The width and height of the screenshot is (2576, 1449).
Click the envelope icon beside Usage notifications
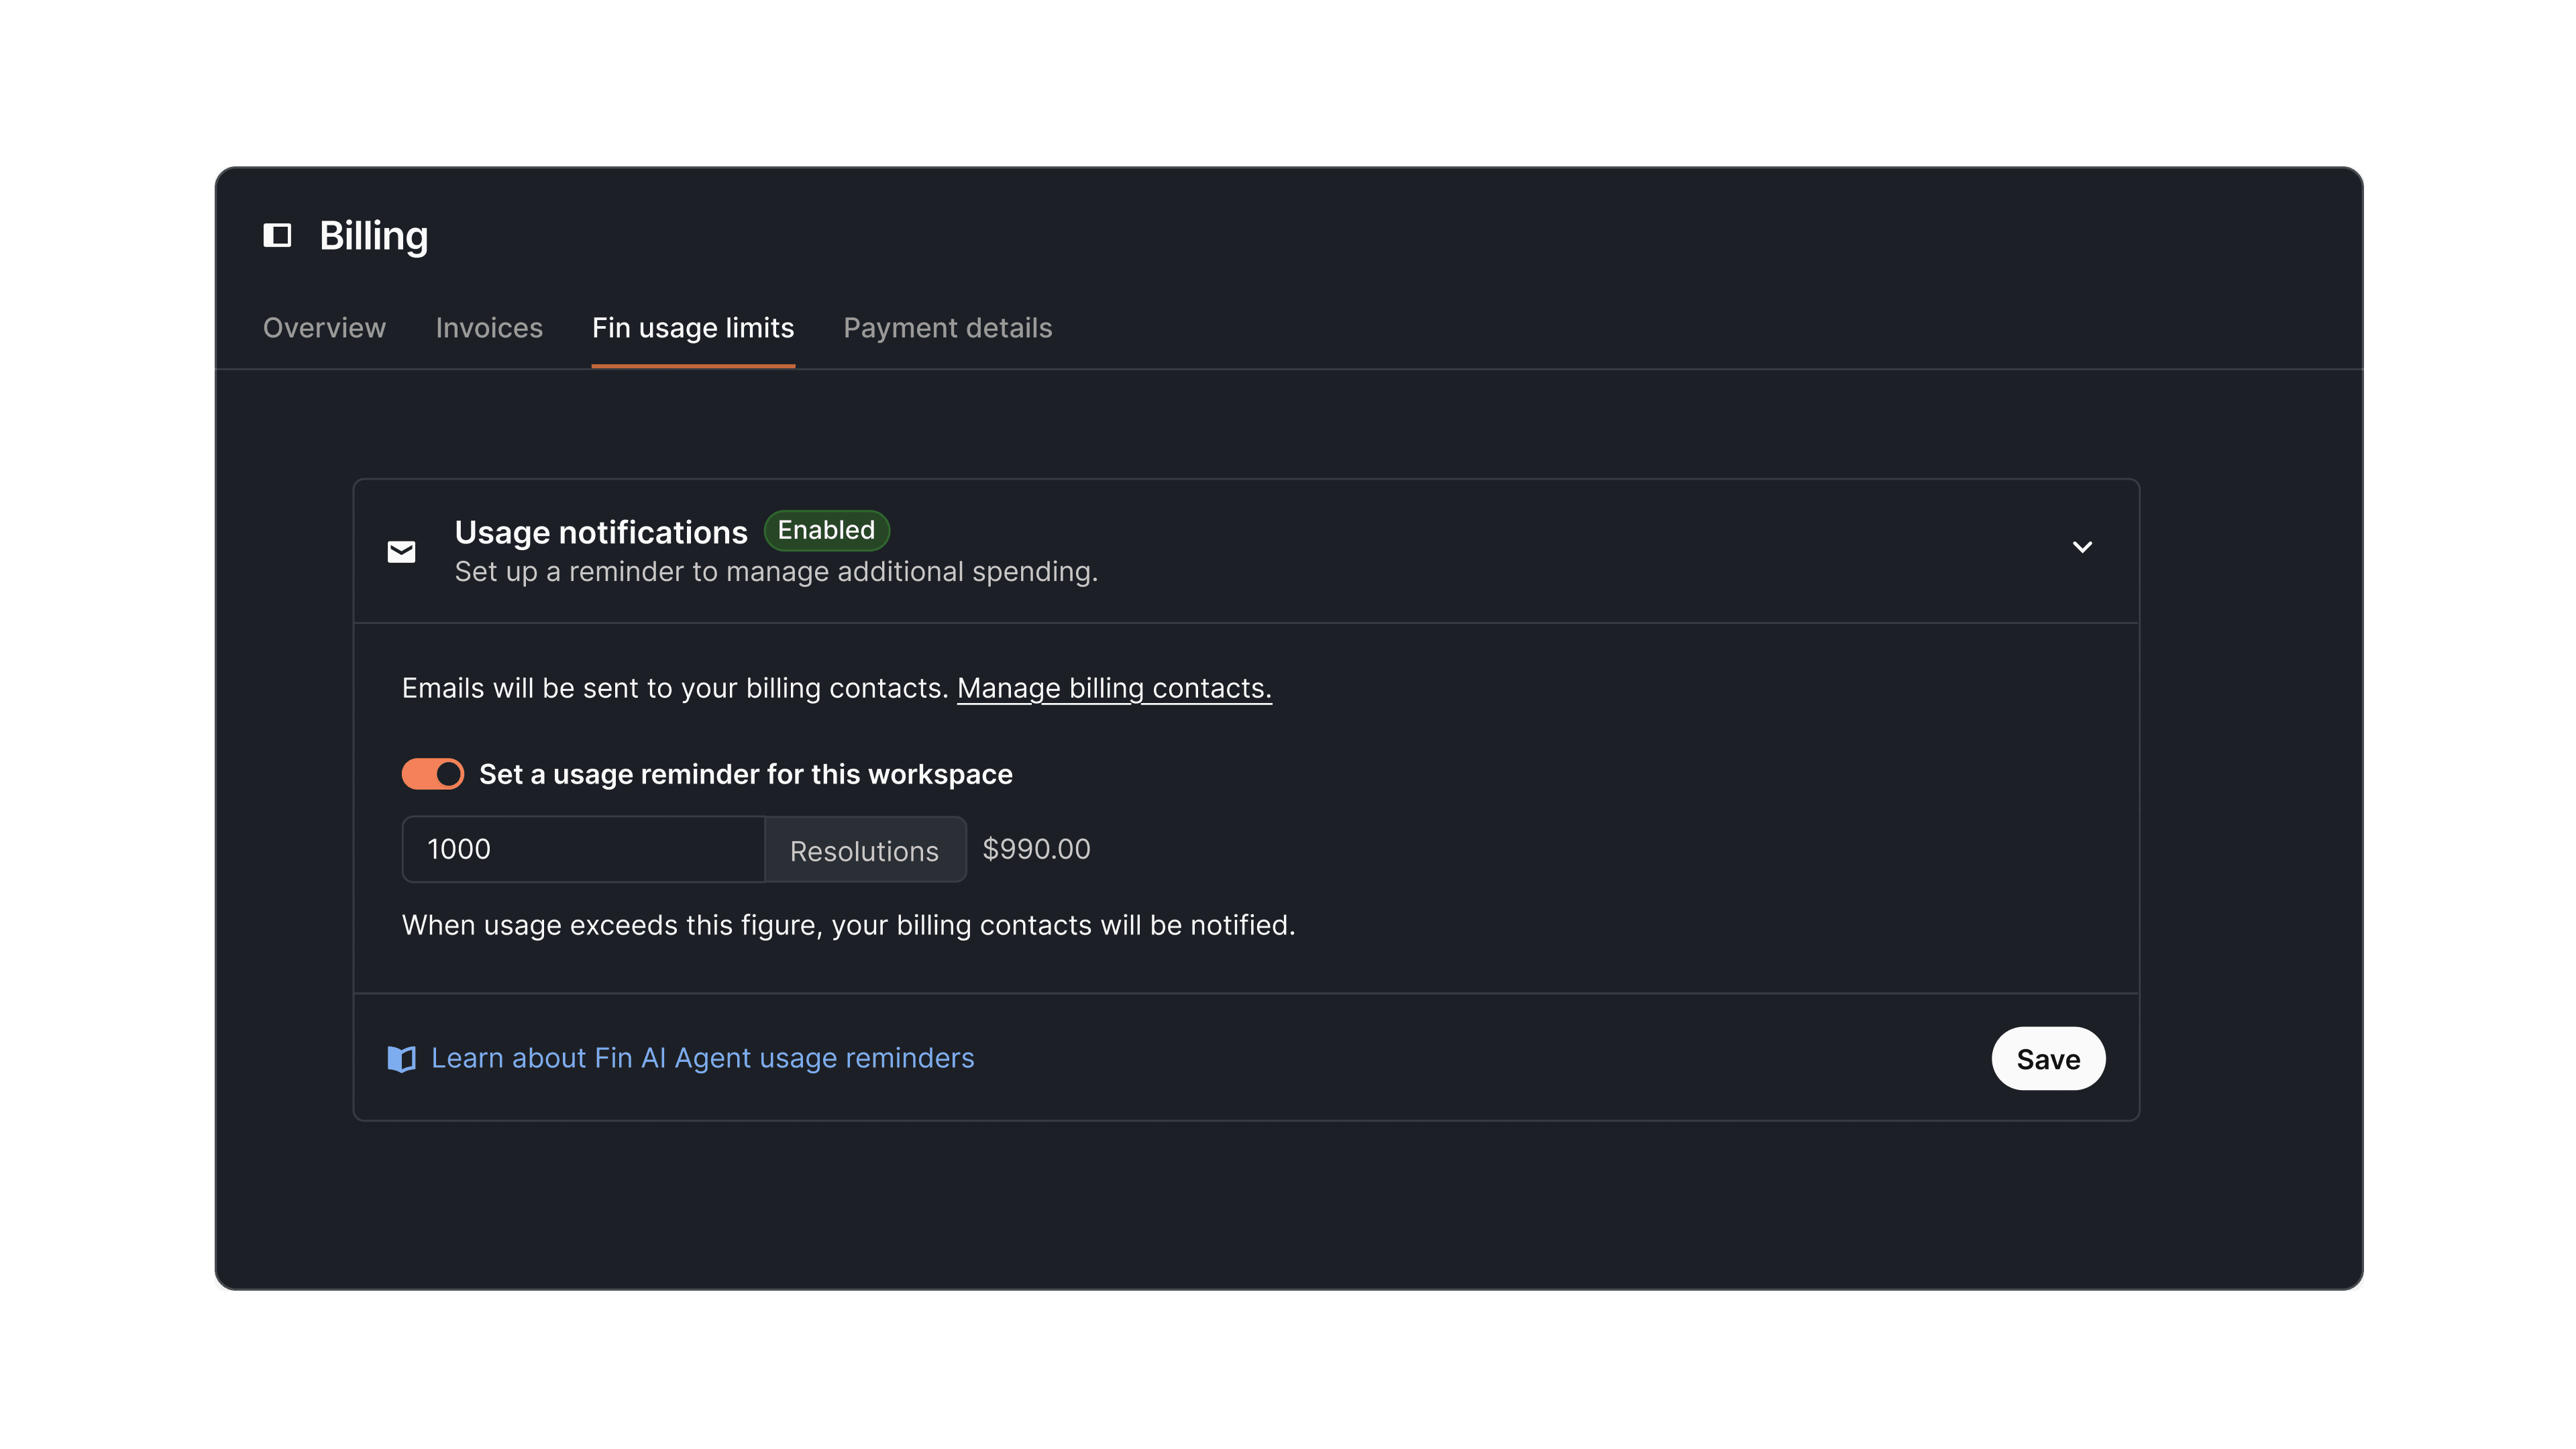pos(401,552)
